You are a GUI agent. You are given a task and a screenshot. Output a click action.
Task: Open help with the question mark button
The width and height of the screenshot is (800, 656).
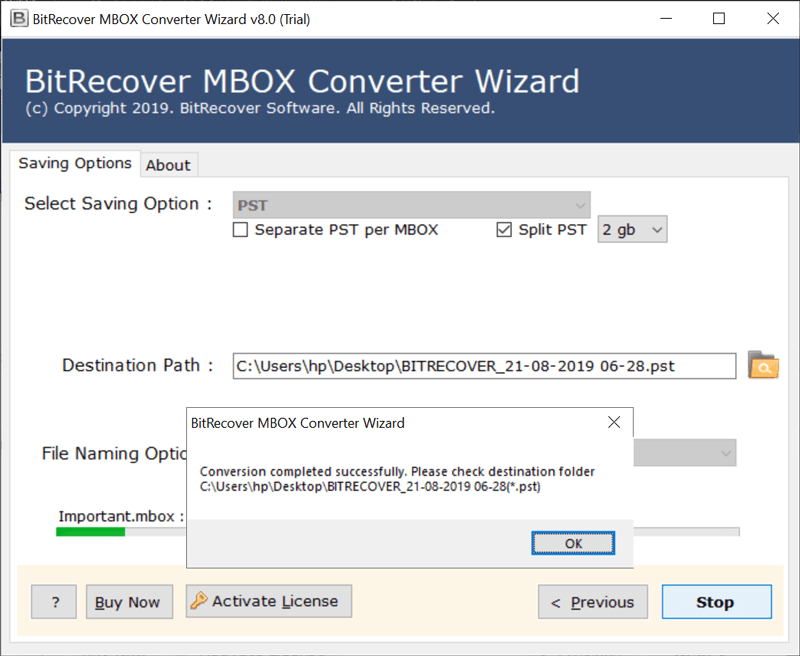[54, 602]
